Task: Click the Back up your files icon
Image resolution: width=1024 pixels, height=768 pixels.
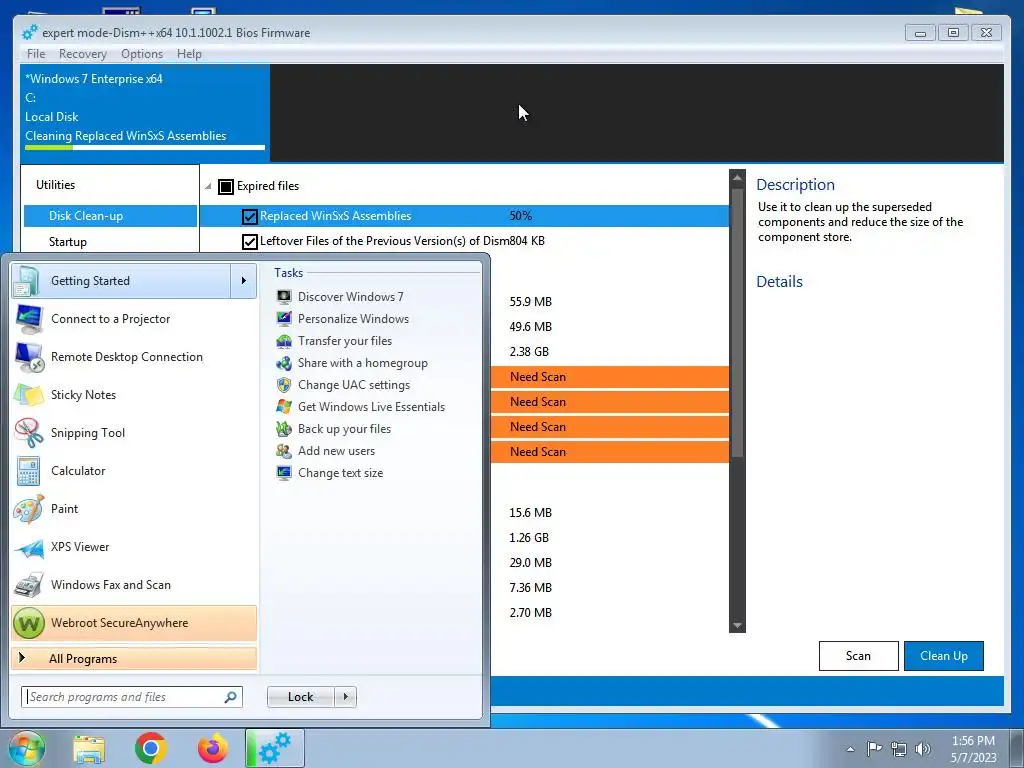Action: click(x=284, y=429)
